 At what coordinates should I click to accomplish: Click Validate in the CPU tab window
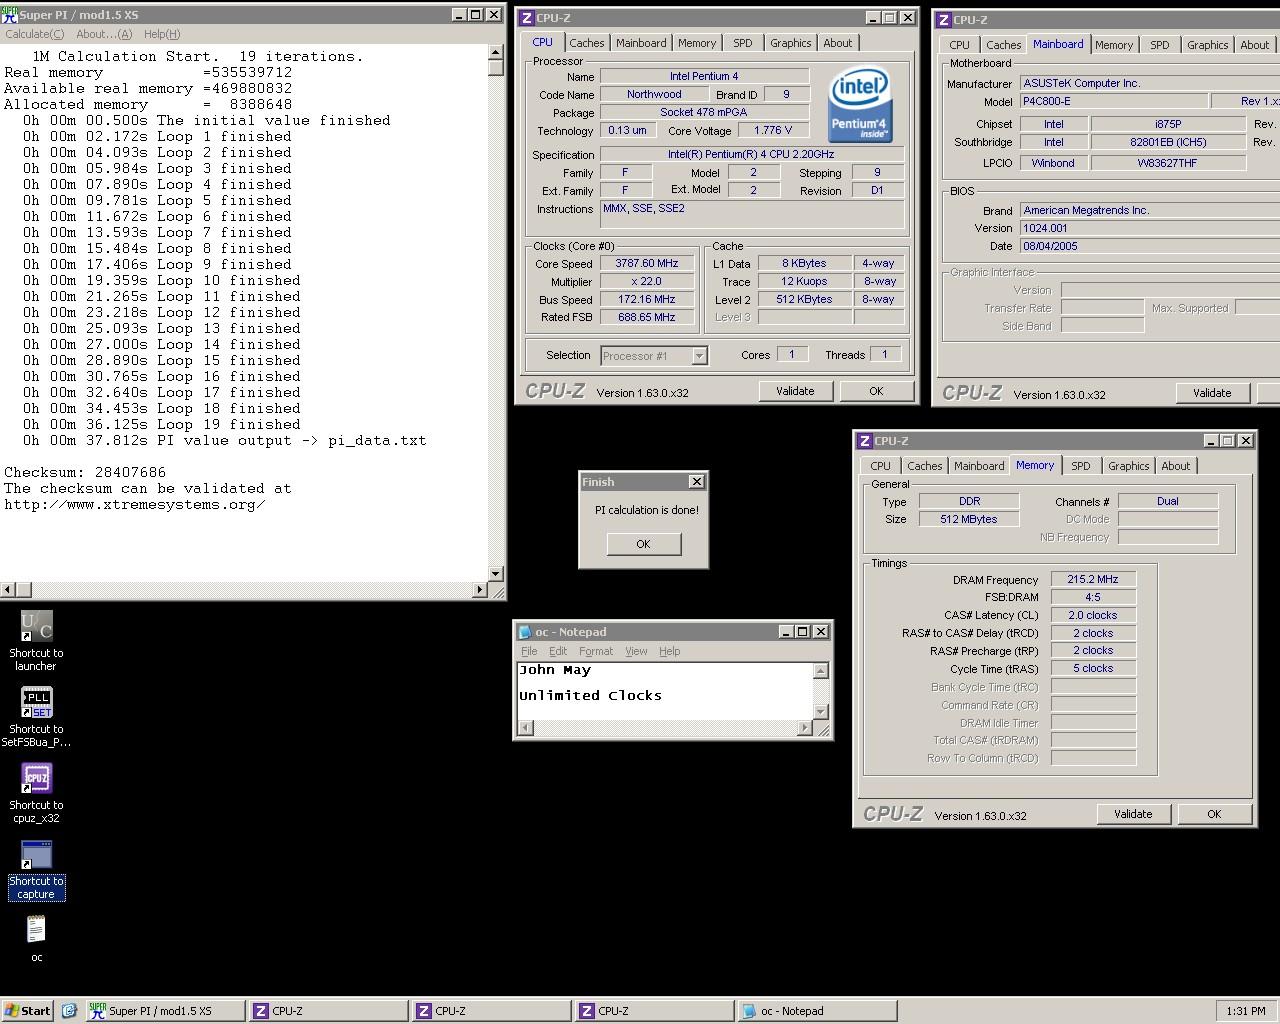pyautogui.click(x=795, y=391)
